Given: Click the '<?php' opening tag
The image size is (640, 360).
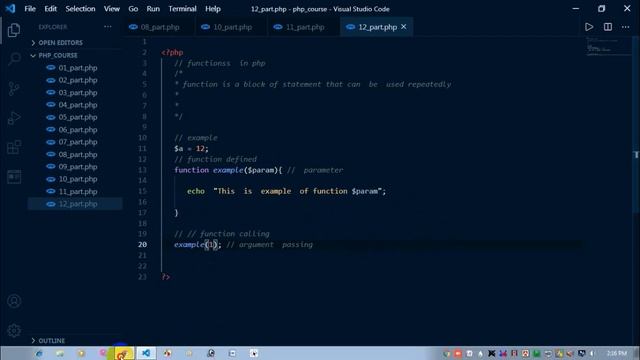Looking at the screenshot, I should point(172,52).
